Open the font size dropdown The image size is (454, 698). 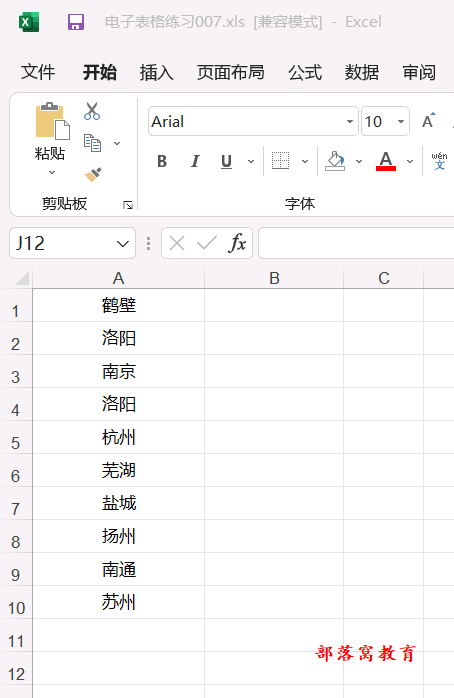coord(401,121)
